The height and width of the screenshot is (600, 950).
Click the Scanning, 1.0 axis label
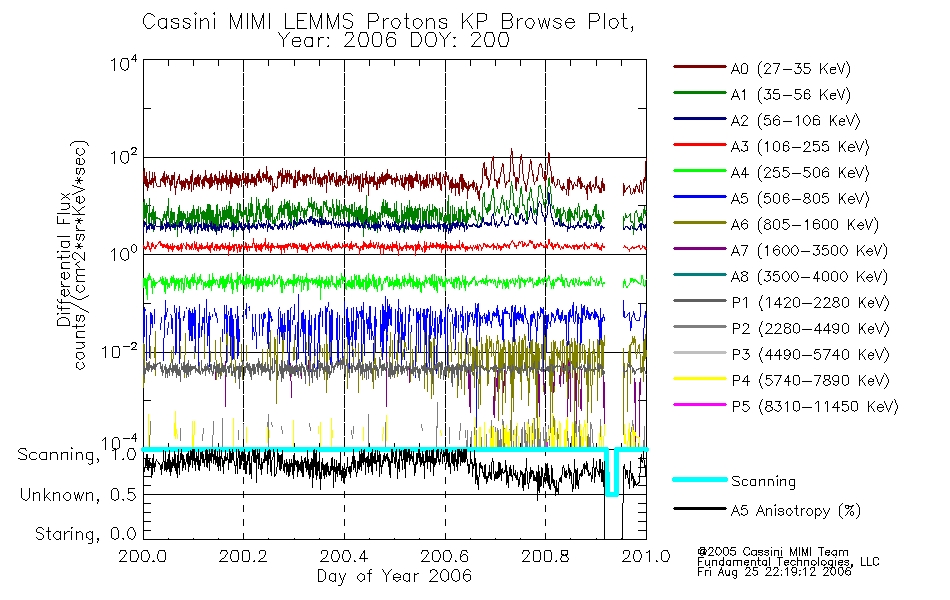point(77,455)
